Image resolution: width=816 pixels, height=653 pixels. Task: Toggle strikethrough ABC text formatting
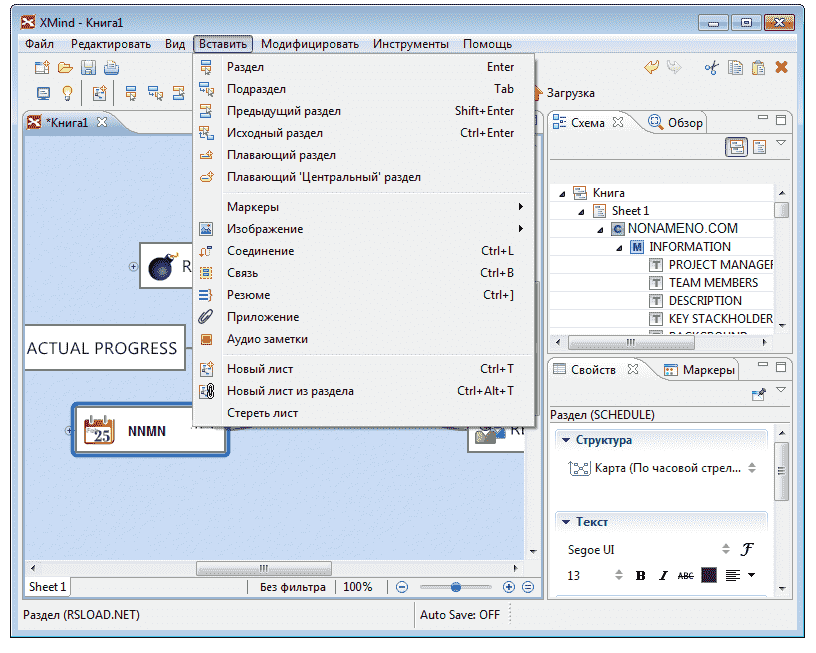click(685, 576)
